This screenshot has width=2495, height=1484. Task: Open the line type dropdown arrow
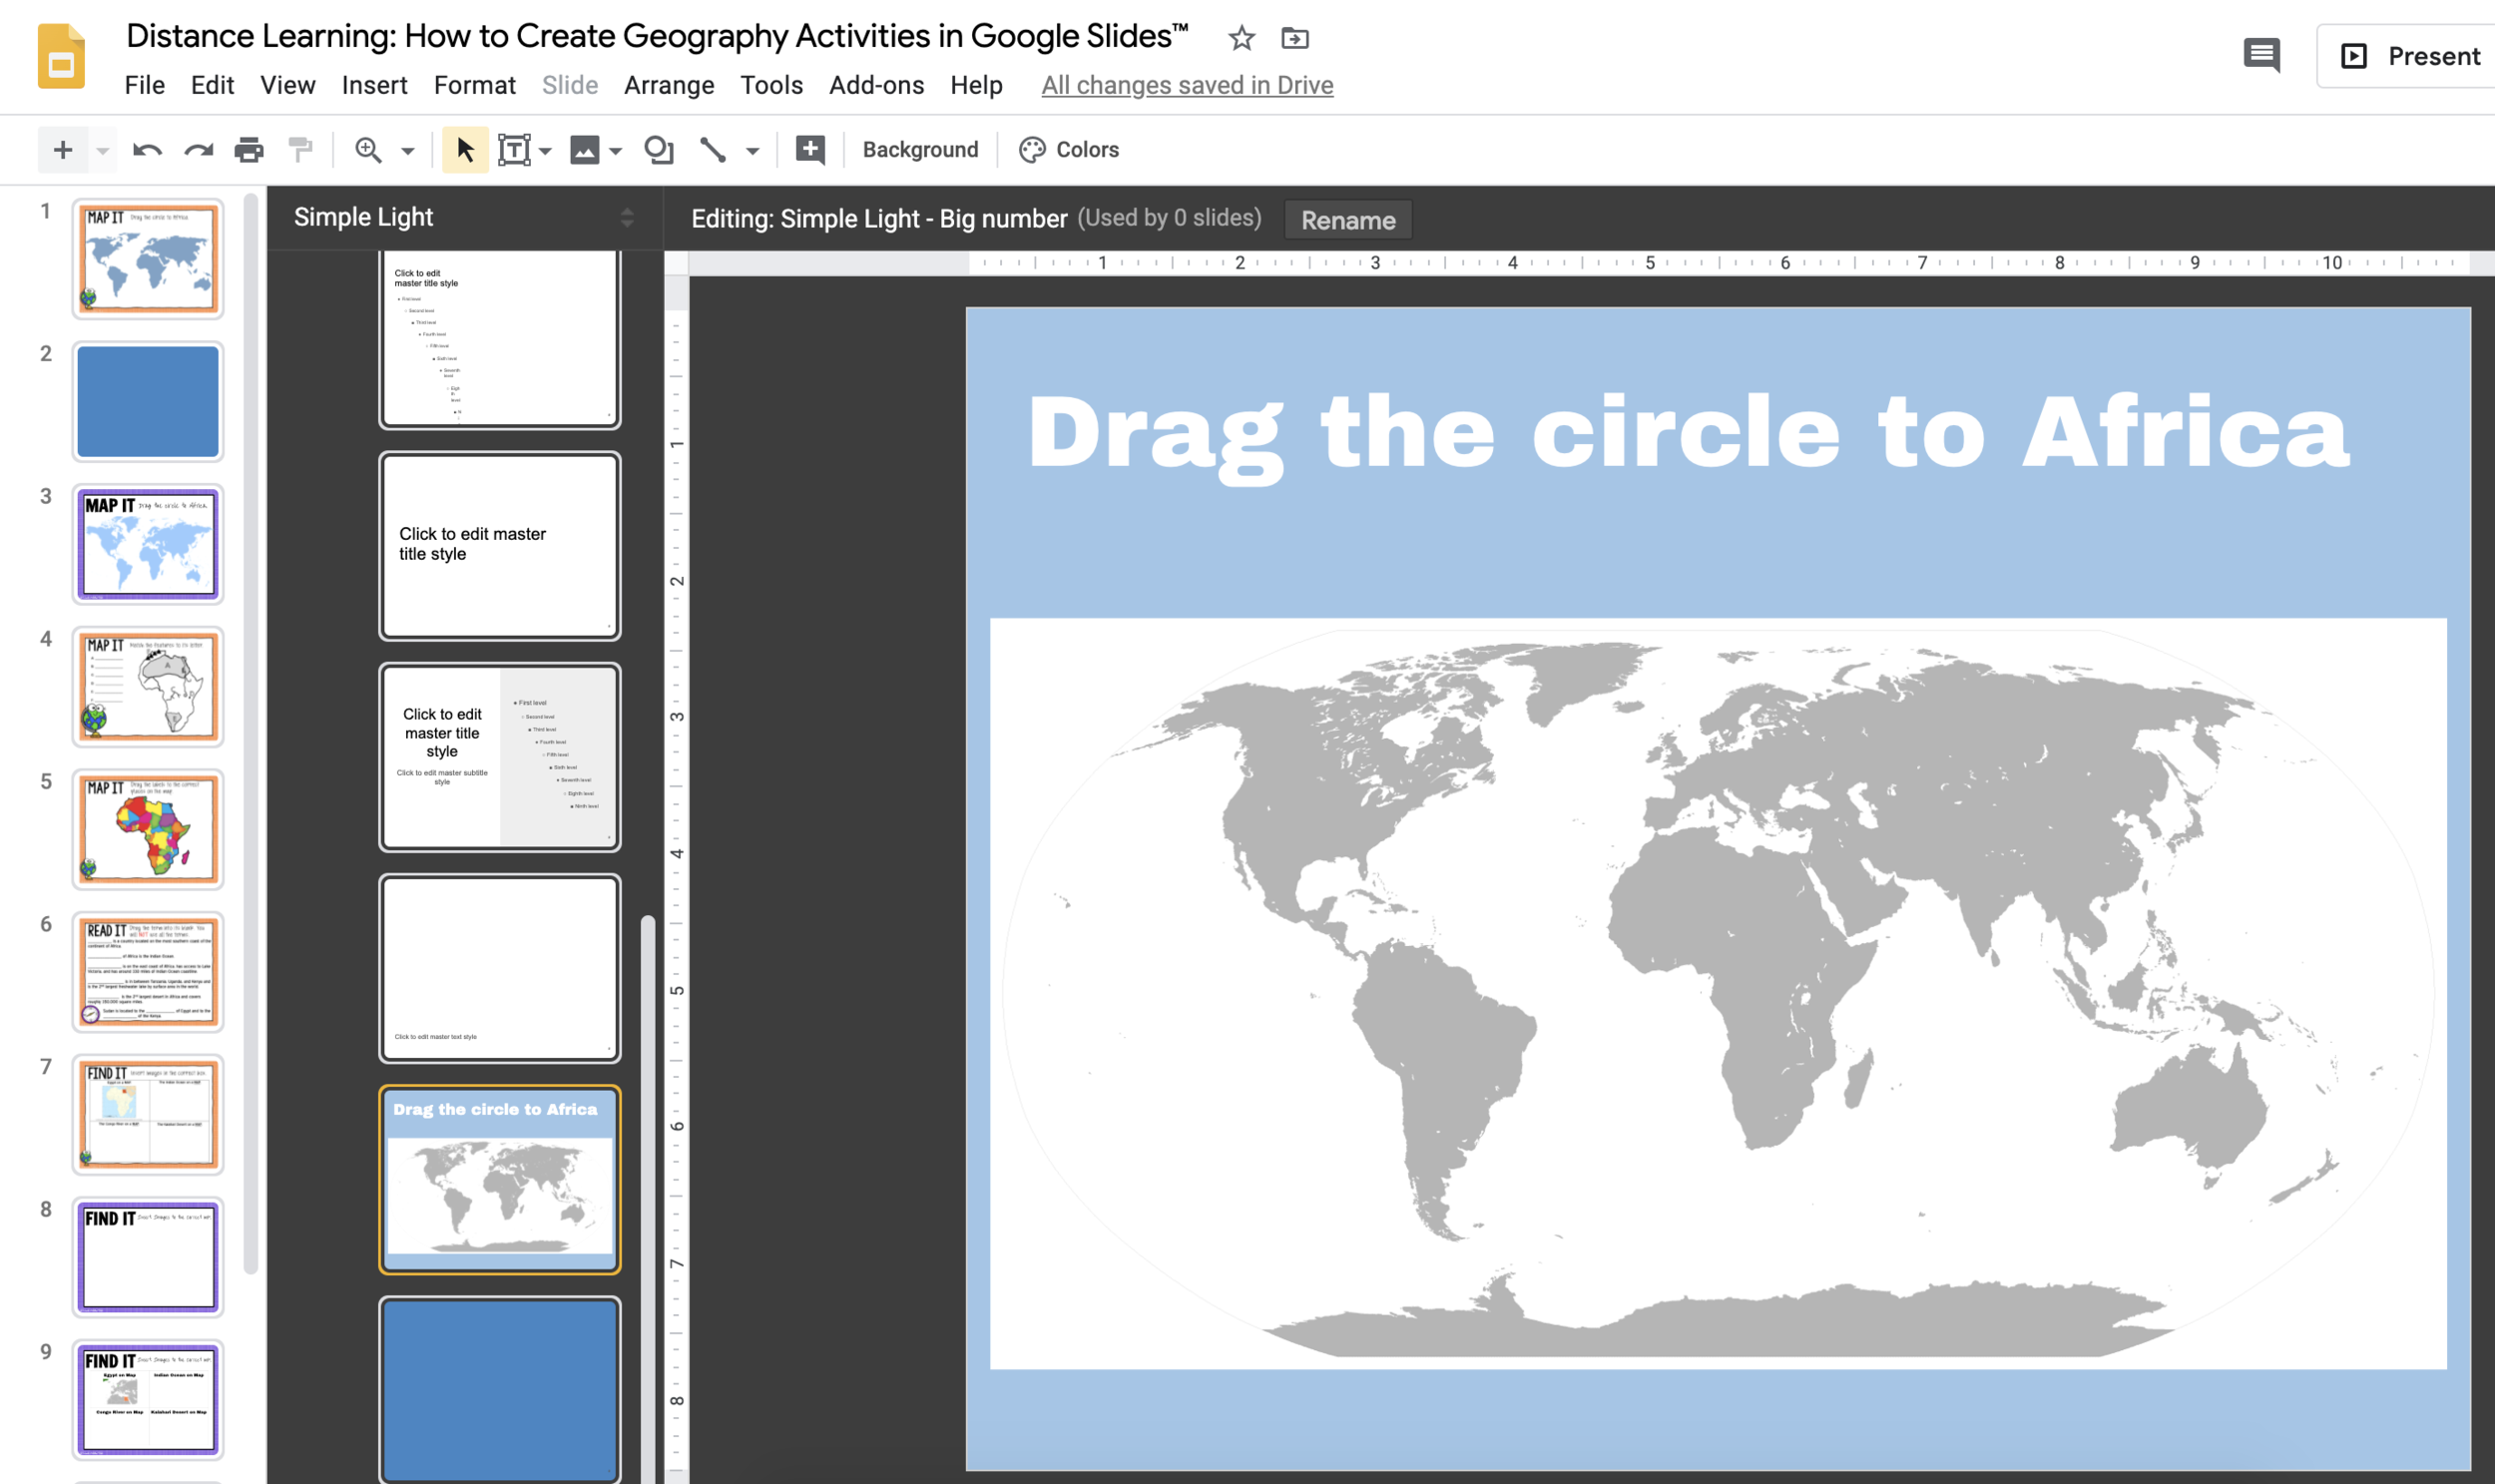click(x=753, y=151)
